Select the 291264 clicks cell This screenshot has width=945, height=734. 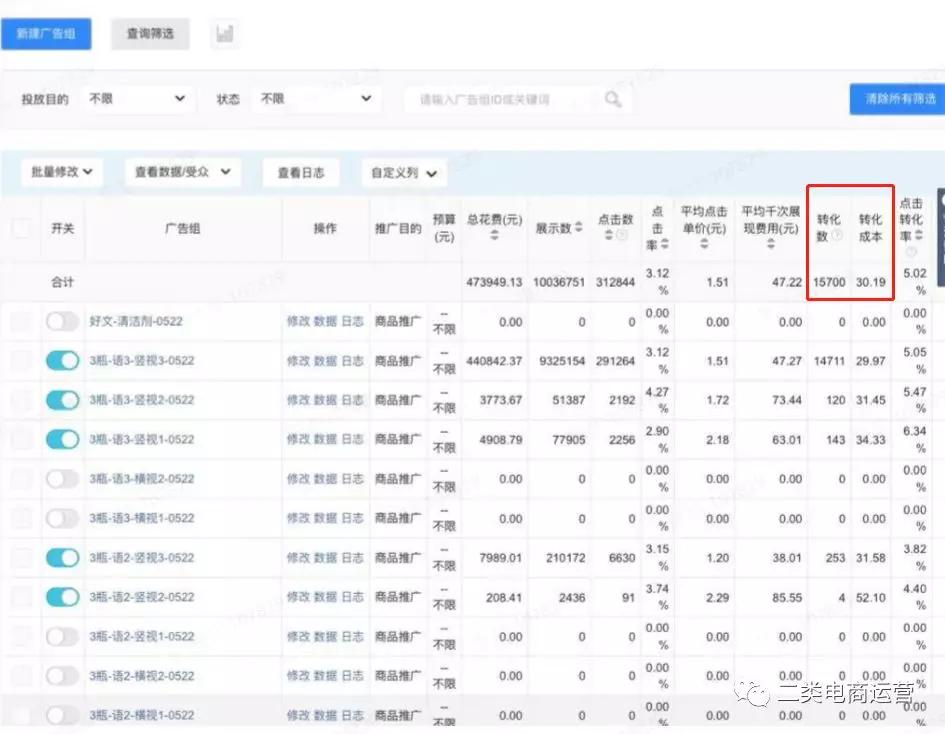(x=615, y=361)
